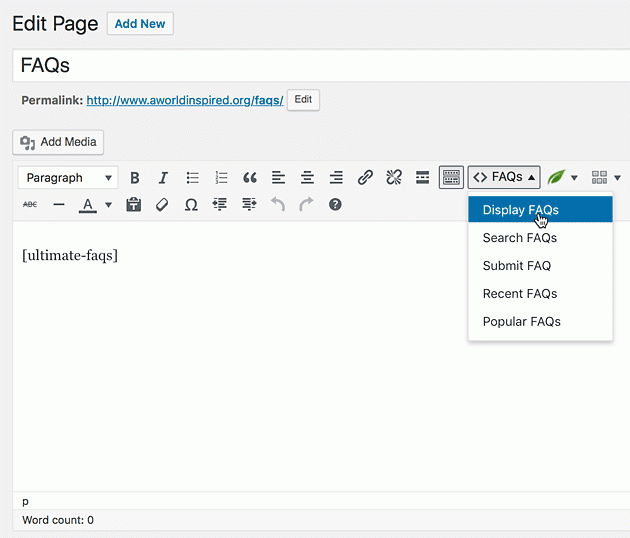
Task: Toggle bold formatting
Action: 135,178
